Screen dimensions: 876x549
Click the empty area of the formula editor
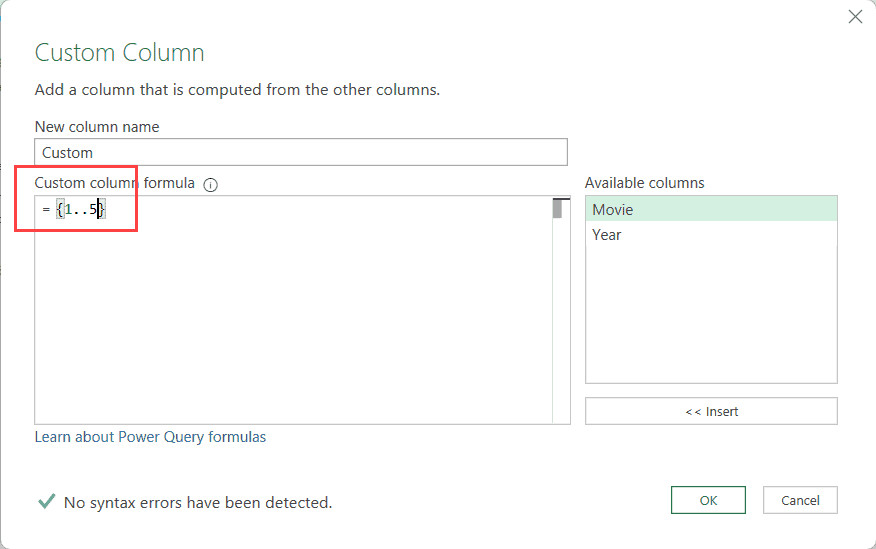click(x=290, y=320)
